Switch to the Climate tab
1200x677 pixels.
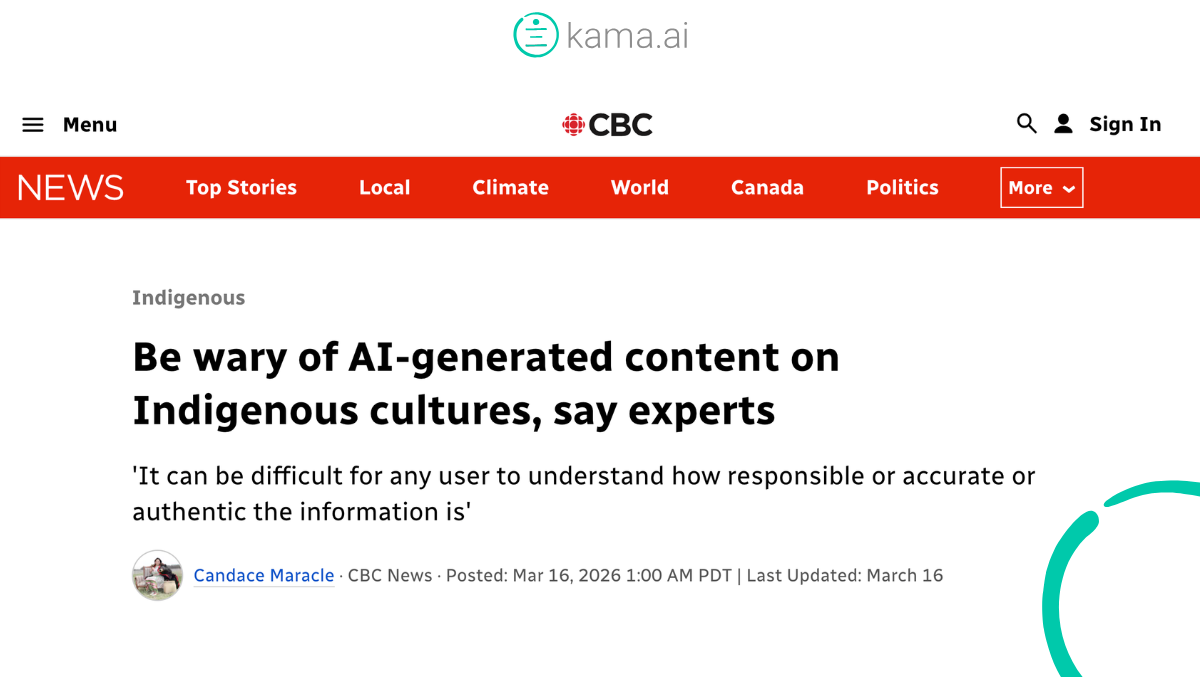tap(510, 187)
